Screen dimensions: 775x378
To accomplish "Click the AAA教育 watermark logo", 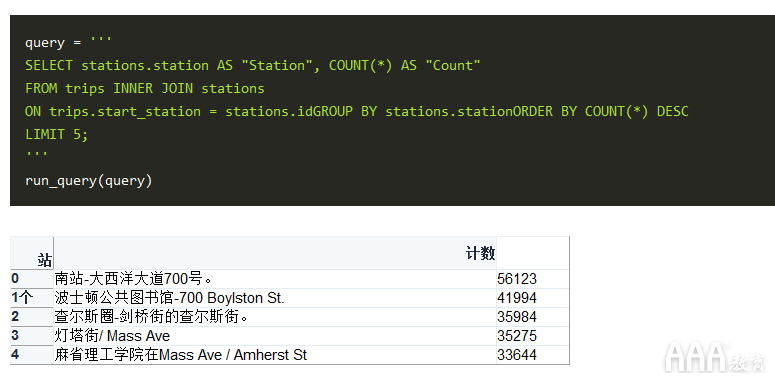I will click(x=714, y=357).
